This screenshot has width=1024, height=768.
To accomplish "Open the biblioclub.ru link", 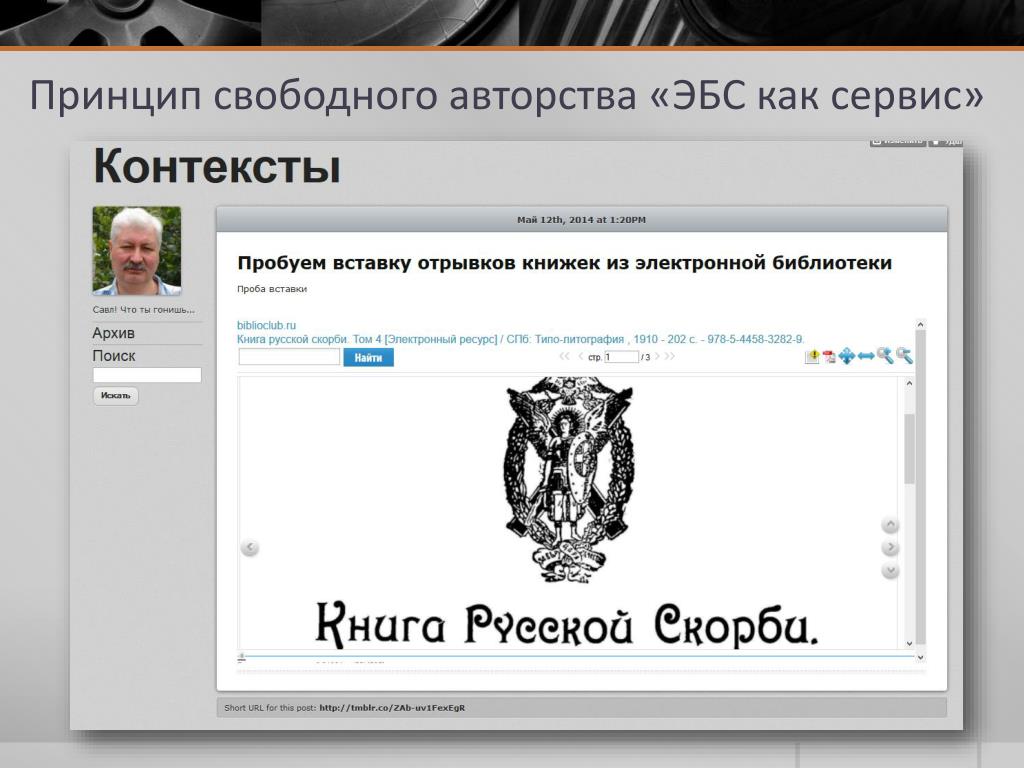I will 266,325.
